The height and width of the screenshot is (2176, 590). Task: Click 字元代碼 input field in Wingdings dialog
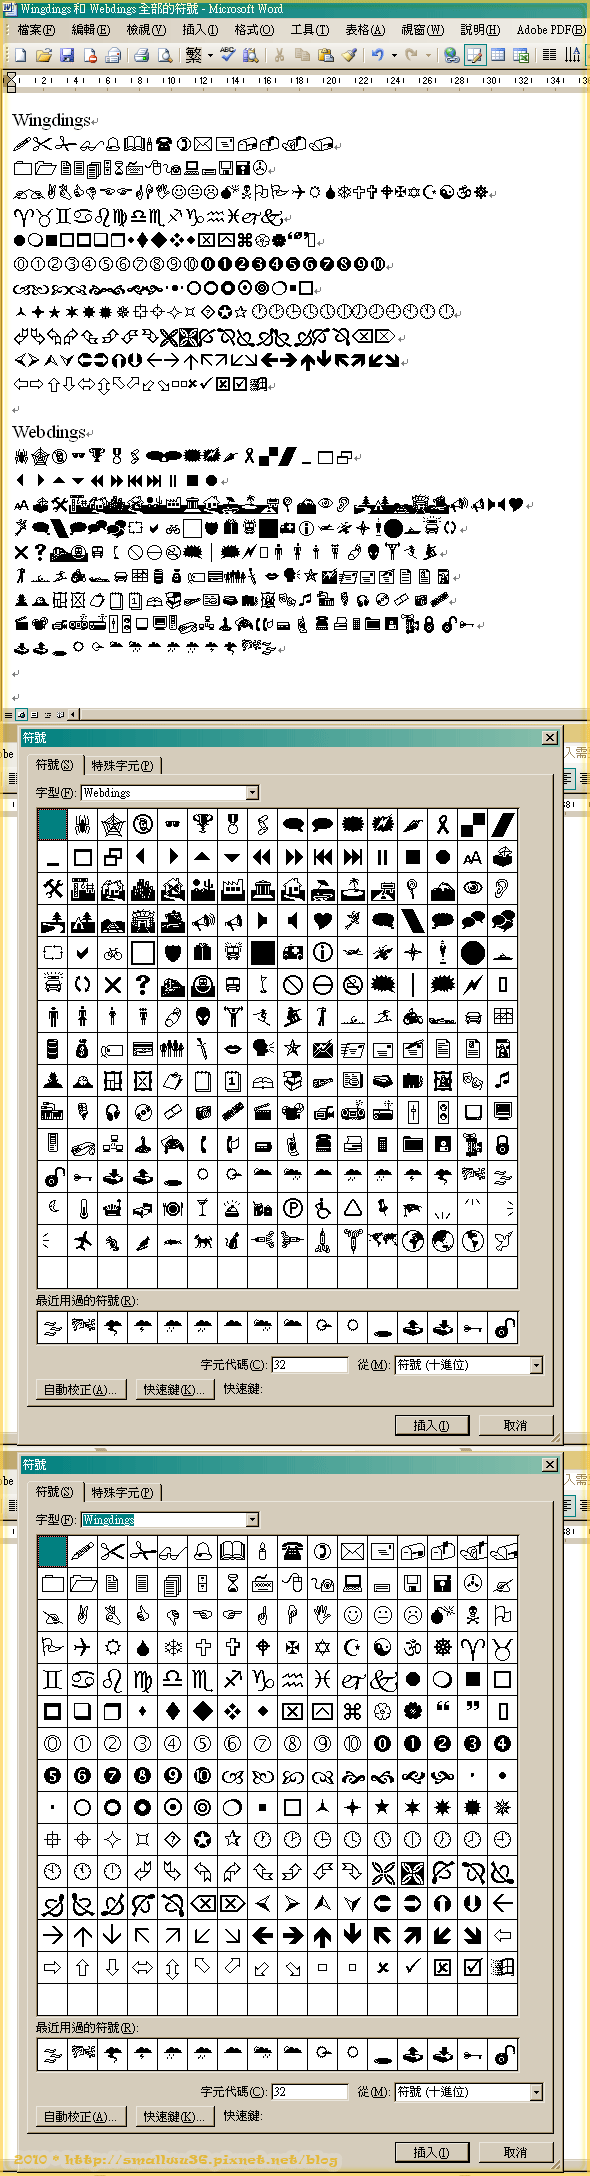(x=309, y=2092)
